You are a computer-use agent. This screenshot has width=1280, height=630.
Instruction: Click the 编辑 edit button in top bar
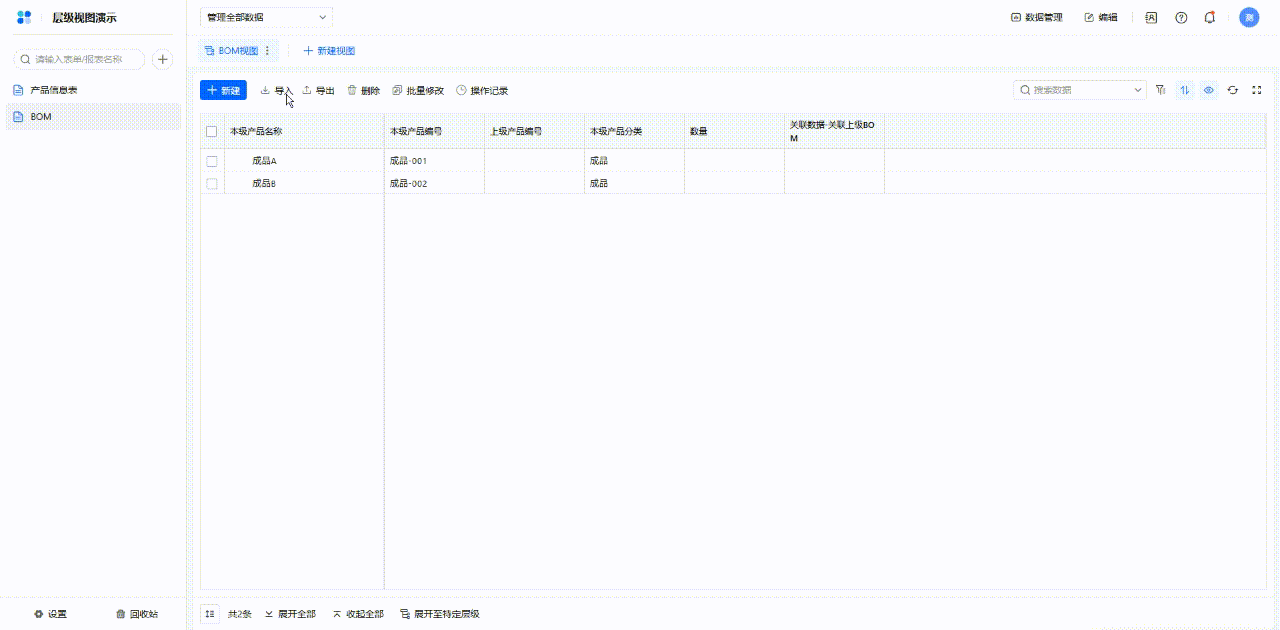click(1101, 17)
